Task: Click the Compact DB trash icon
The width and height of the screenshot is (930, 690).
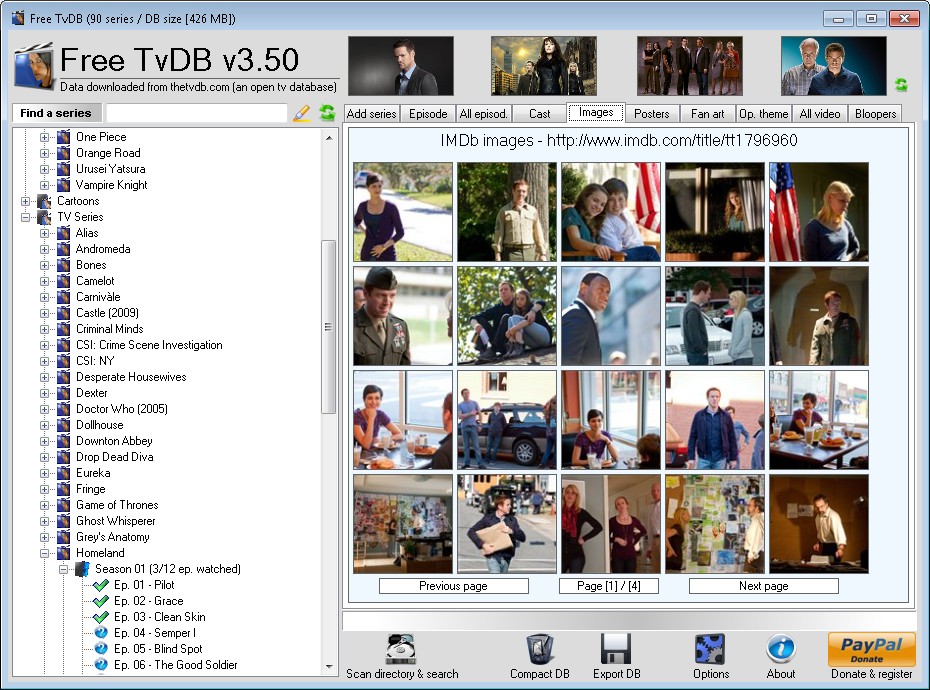Action: point(539,649)
